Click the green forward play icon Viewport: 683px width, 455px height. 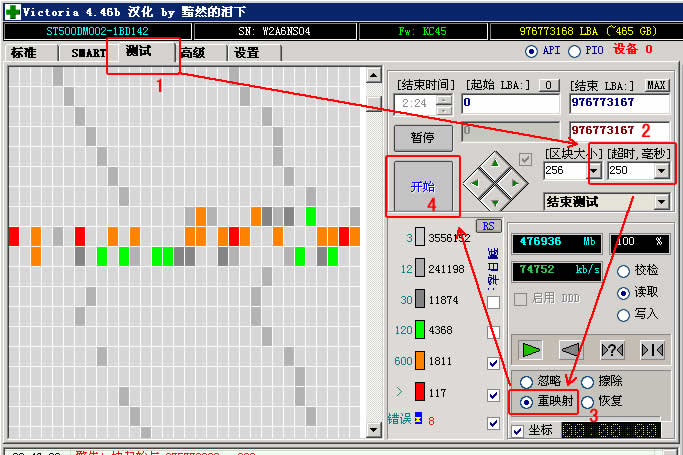[x=531, y=350]
